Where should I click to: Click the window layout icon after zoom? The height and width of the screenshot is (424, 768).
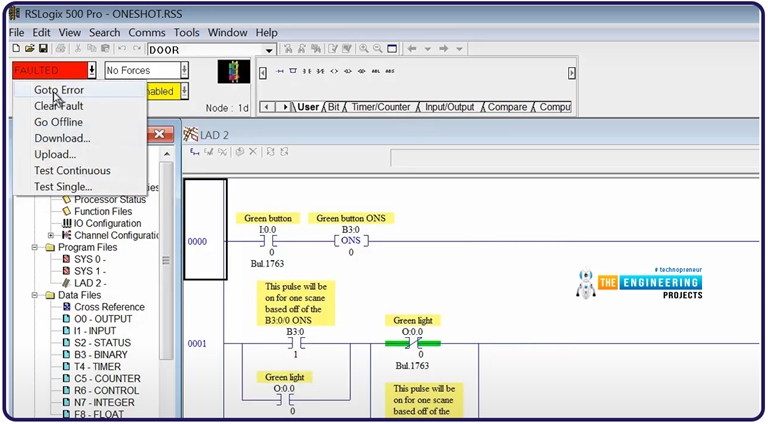pos(392,48)
